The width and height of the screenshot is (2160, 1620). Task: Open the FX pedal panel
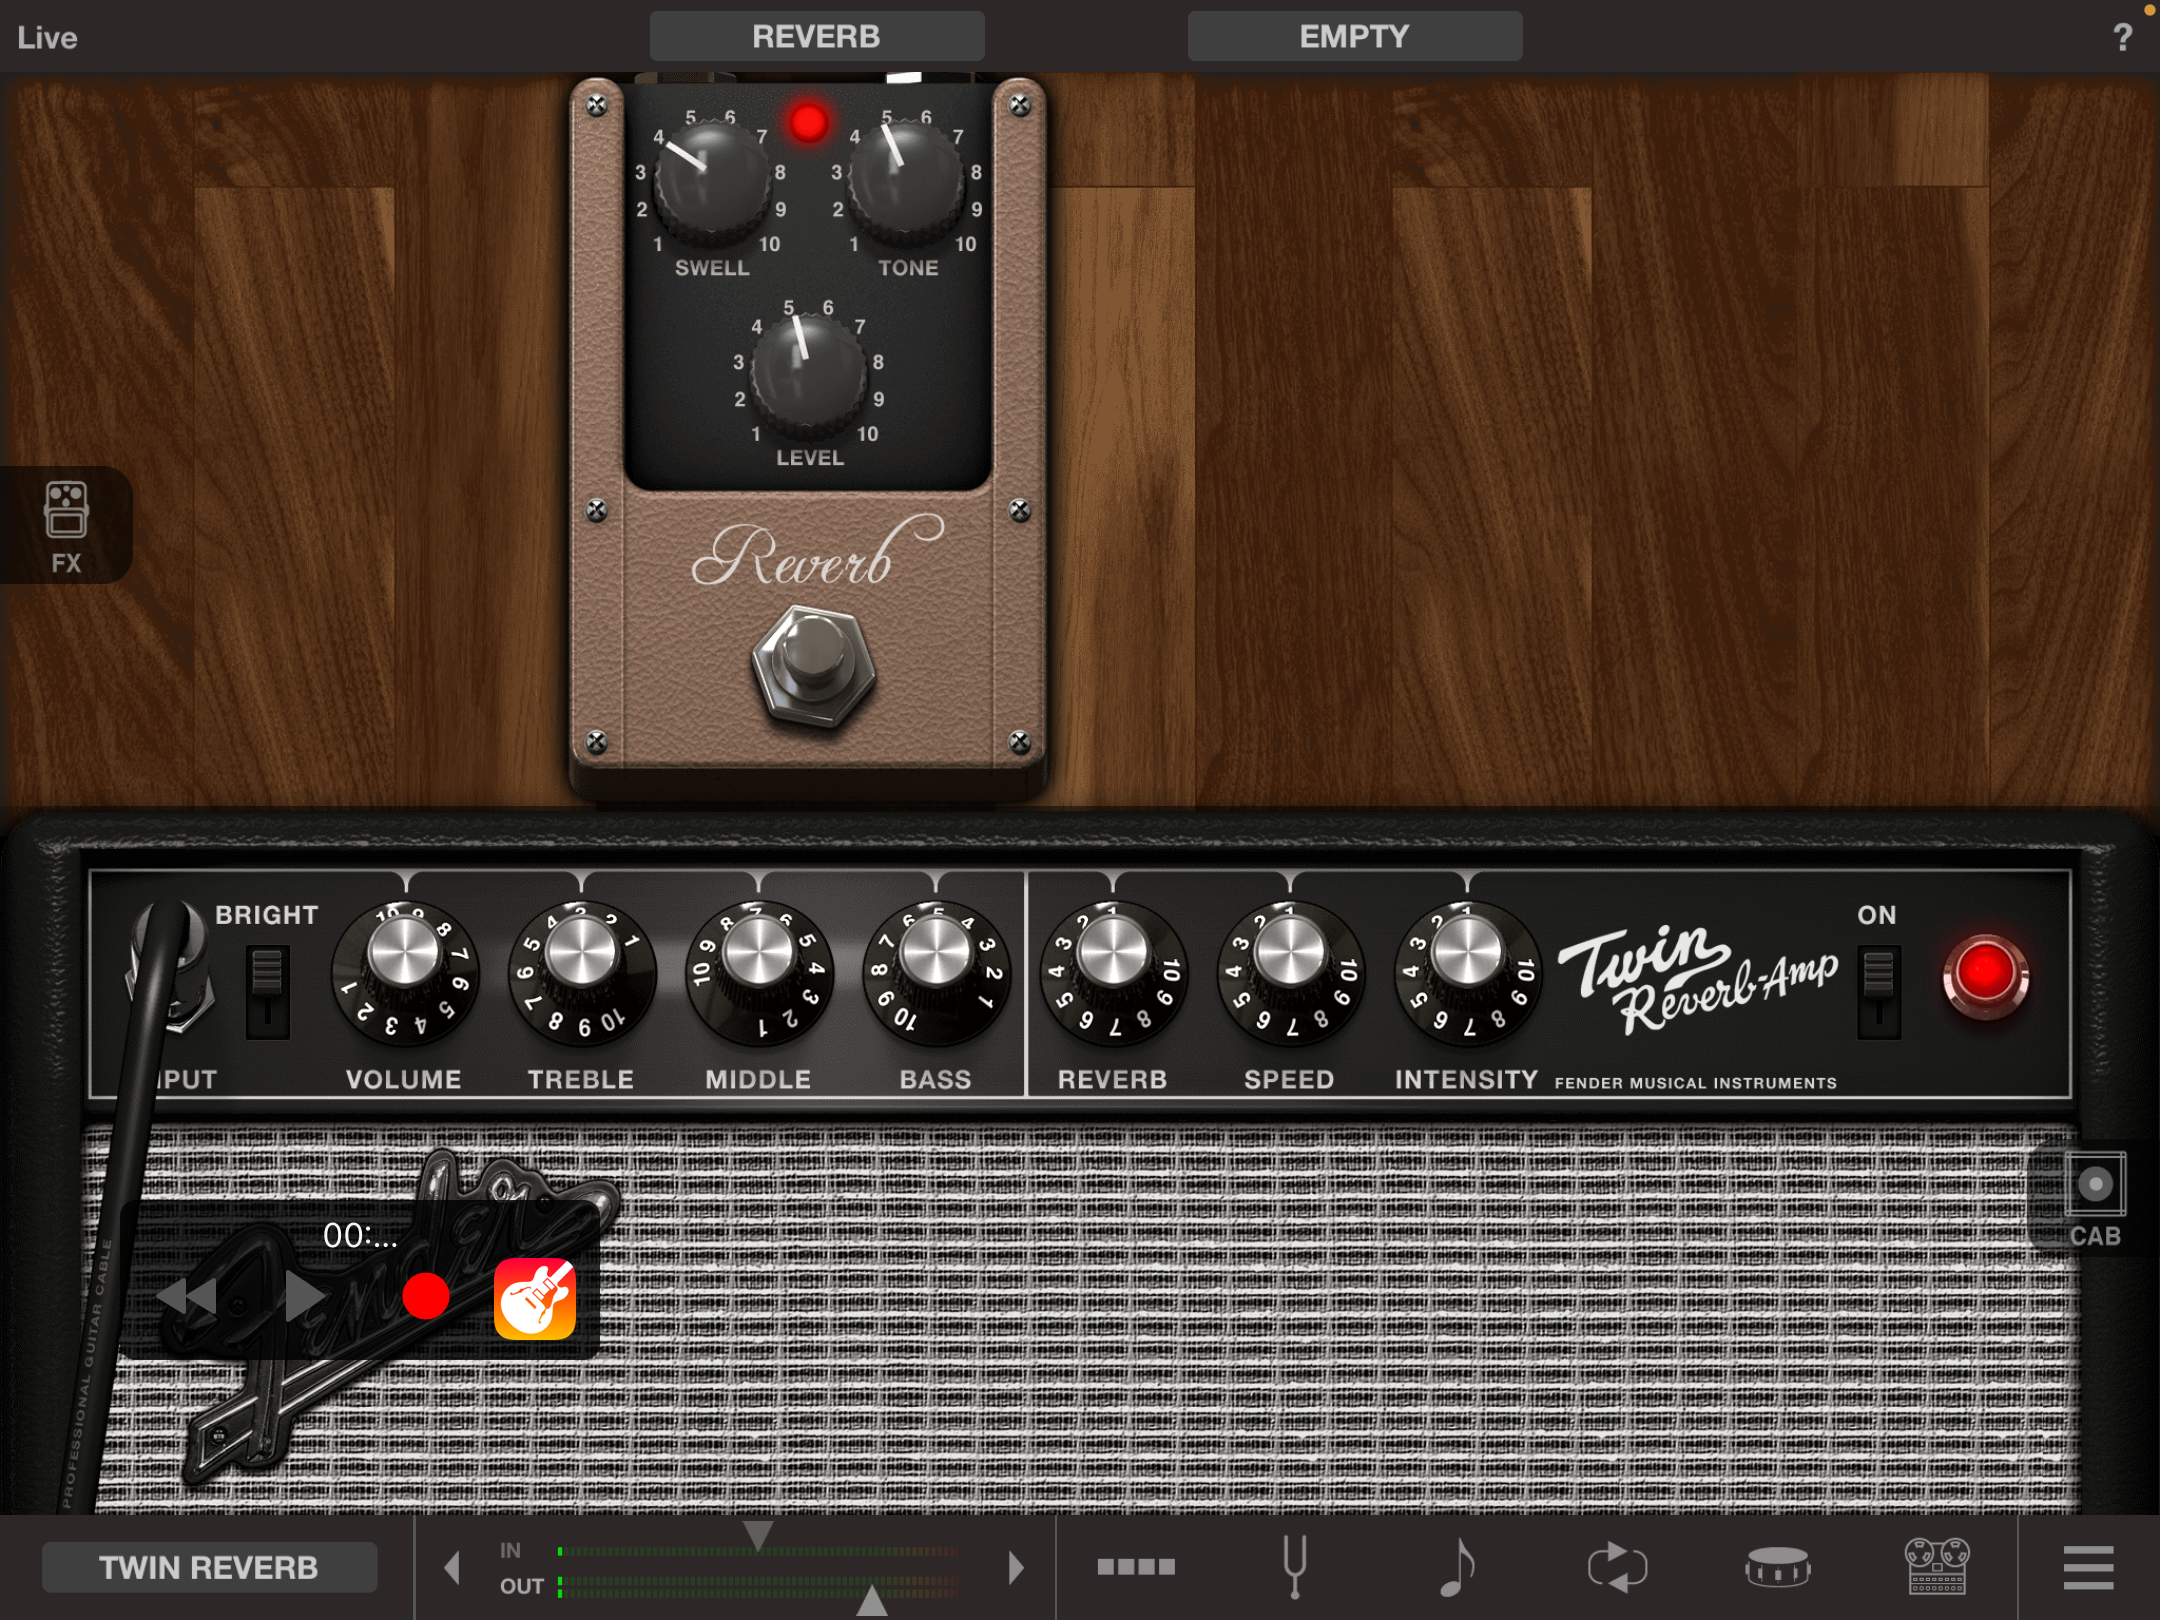(x=66, y=525)
